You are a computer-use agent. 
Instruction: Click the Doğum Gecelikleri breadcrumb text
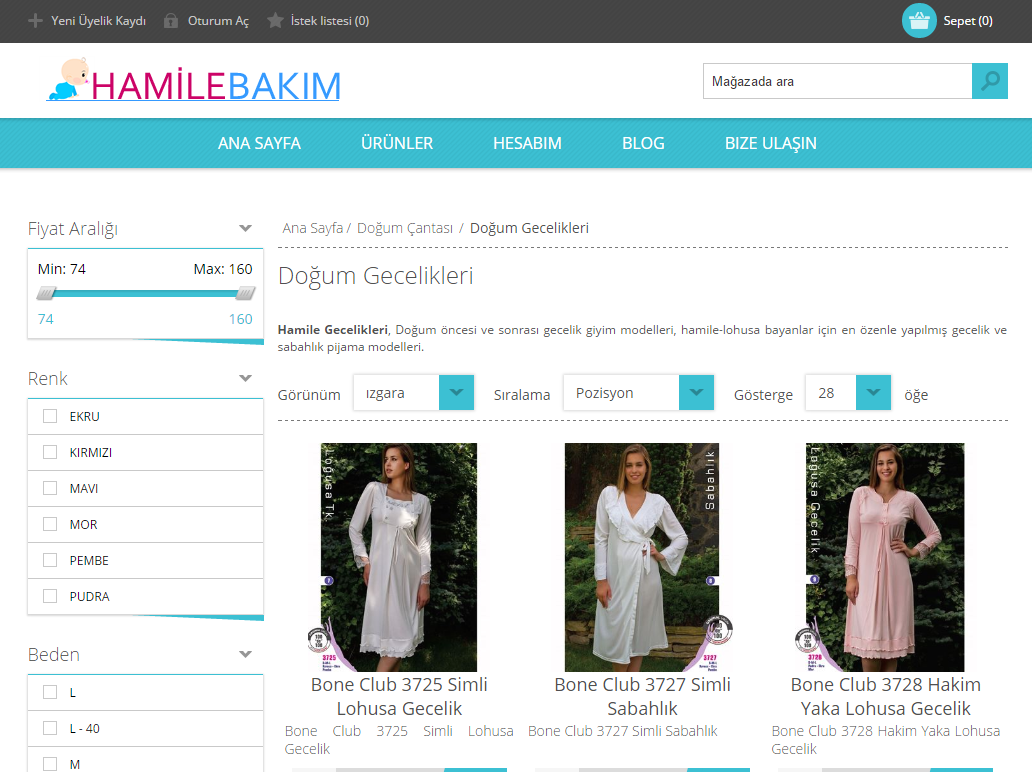pos(529,228)
